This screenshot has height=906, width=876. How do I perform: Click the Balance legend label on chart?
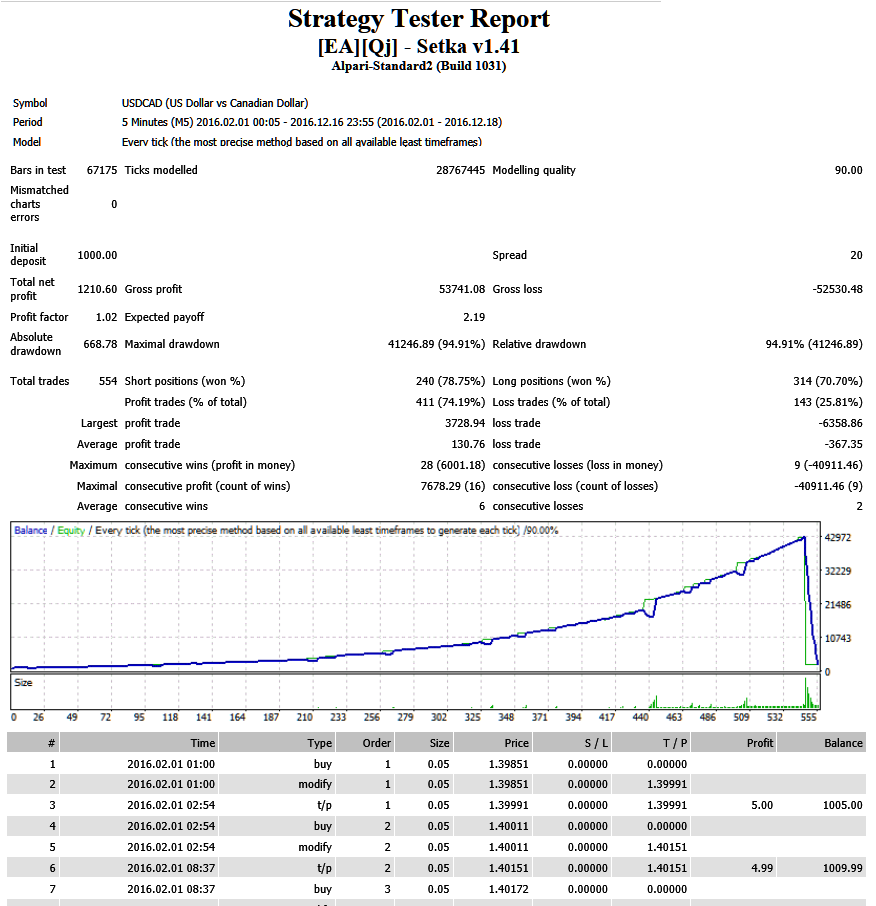coord(31,530)
